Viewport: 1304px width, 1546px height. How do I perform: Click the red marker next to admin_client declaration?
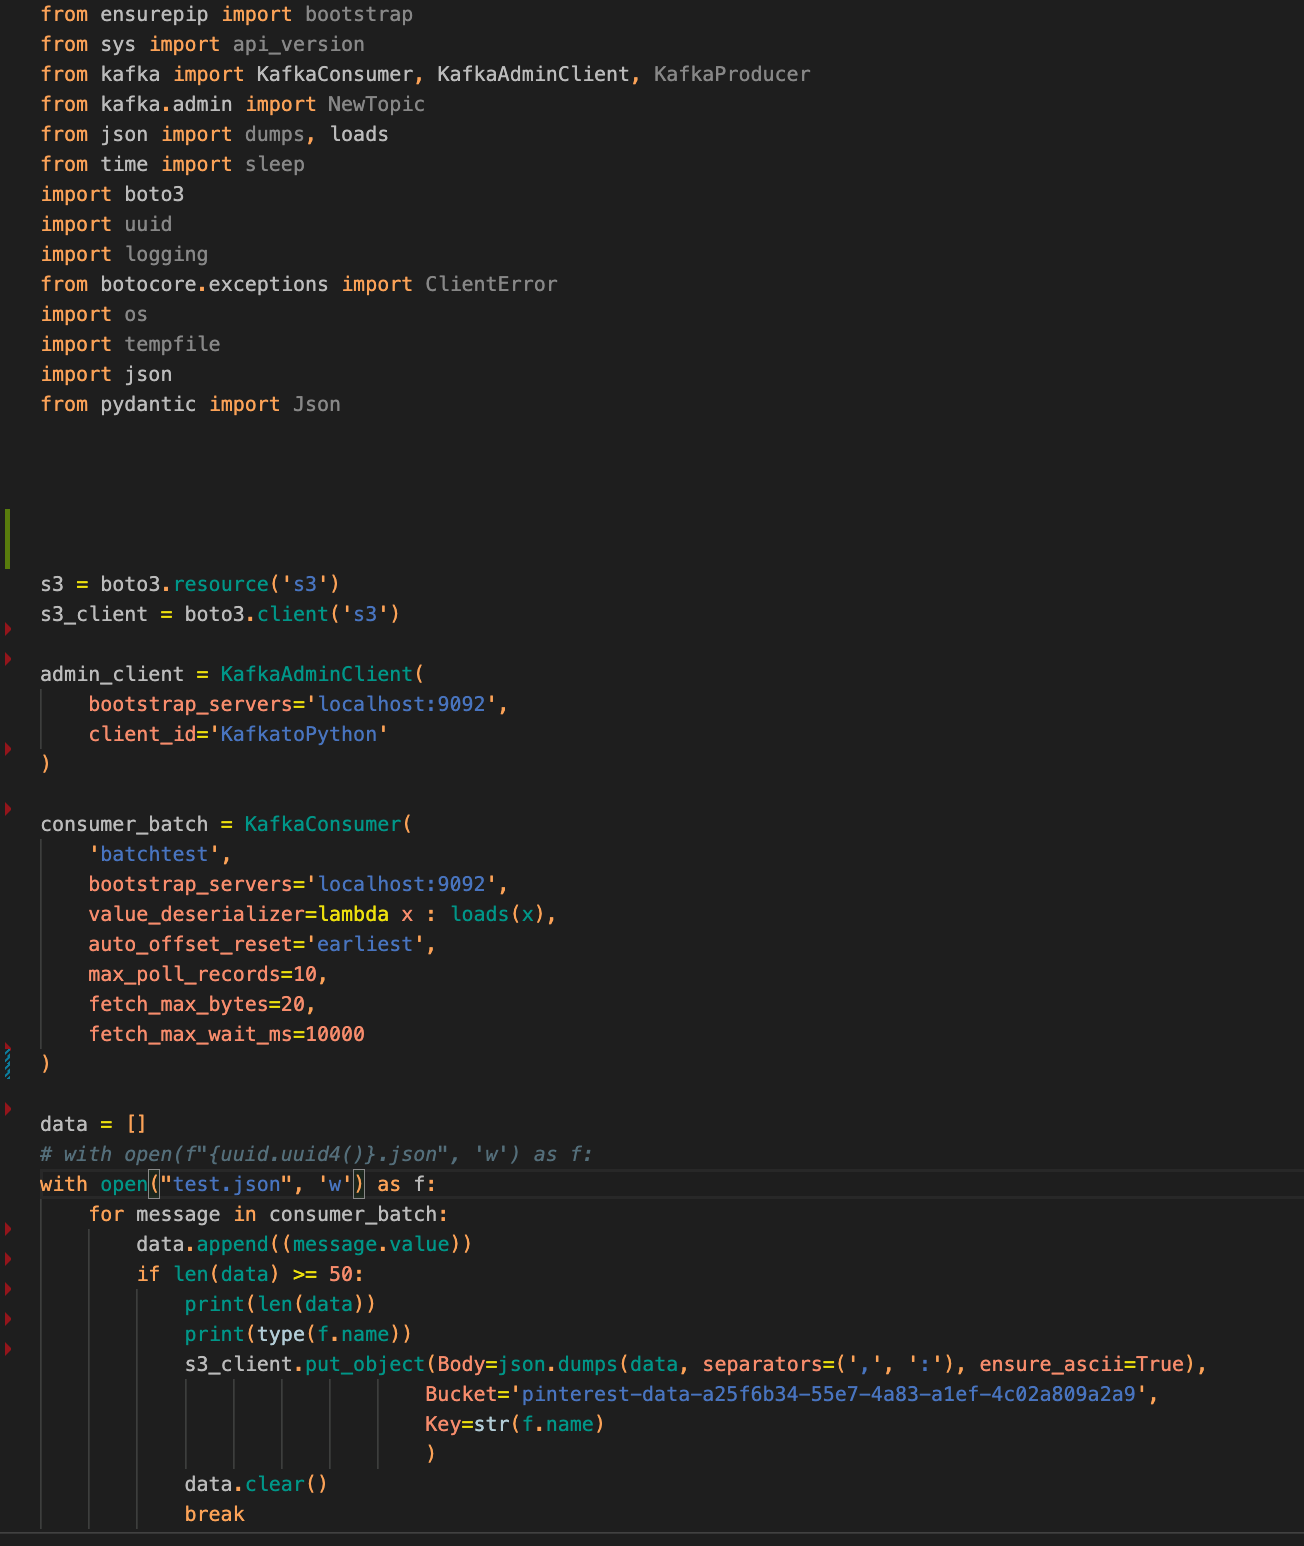pos(8,658)
